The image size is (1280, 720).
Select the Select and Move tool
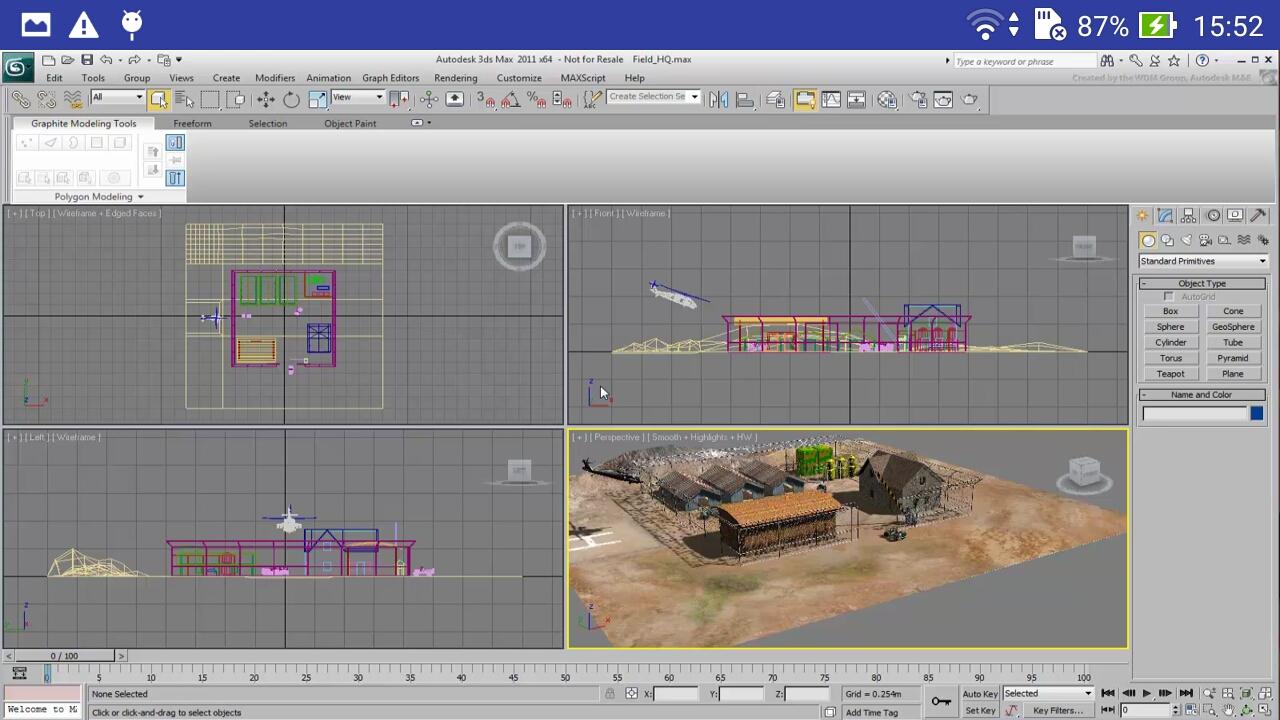click(x=266, y=99)
